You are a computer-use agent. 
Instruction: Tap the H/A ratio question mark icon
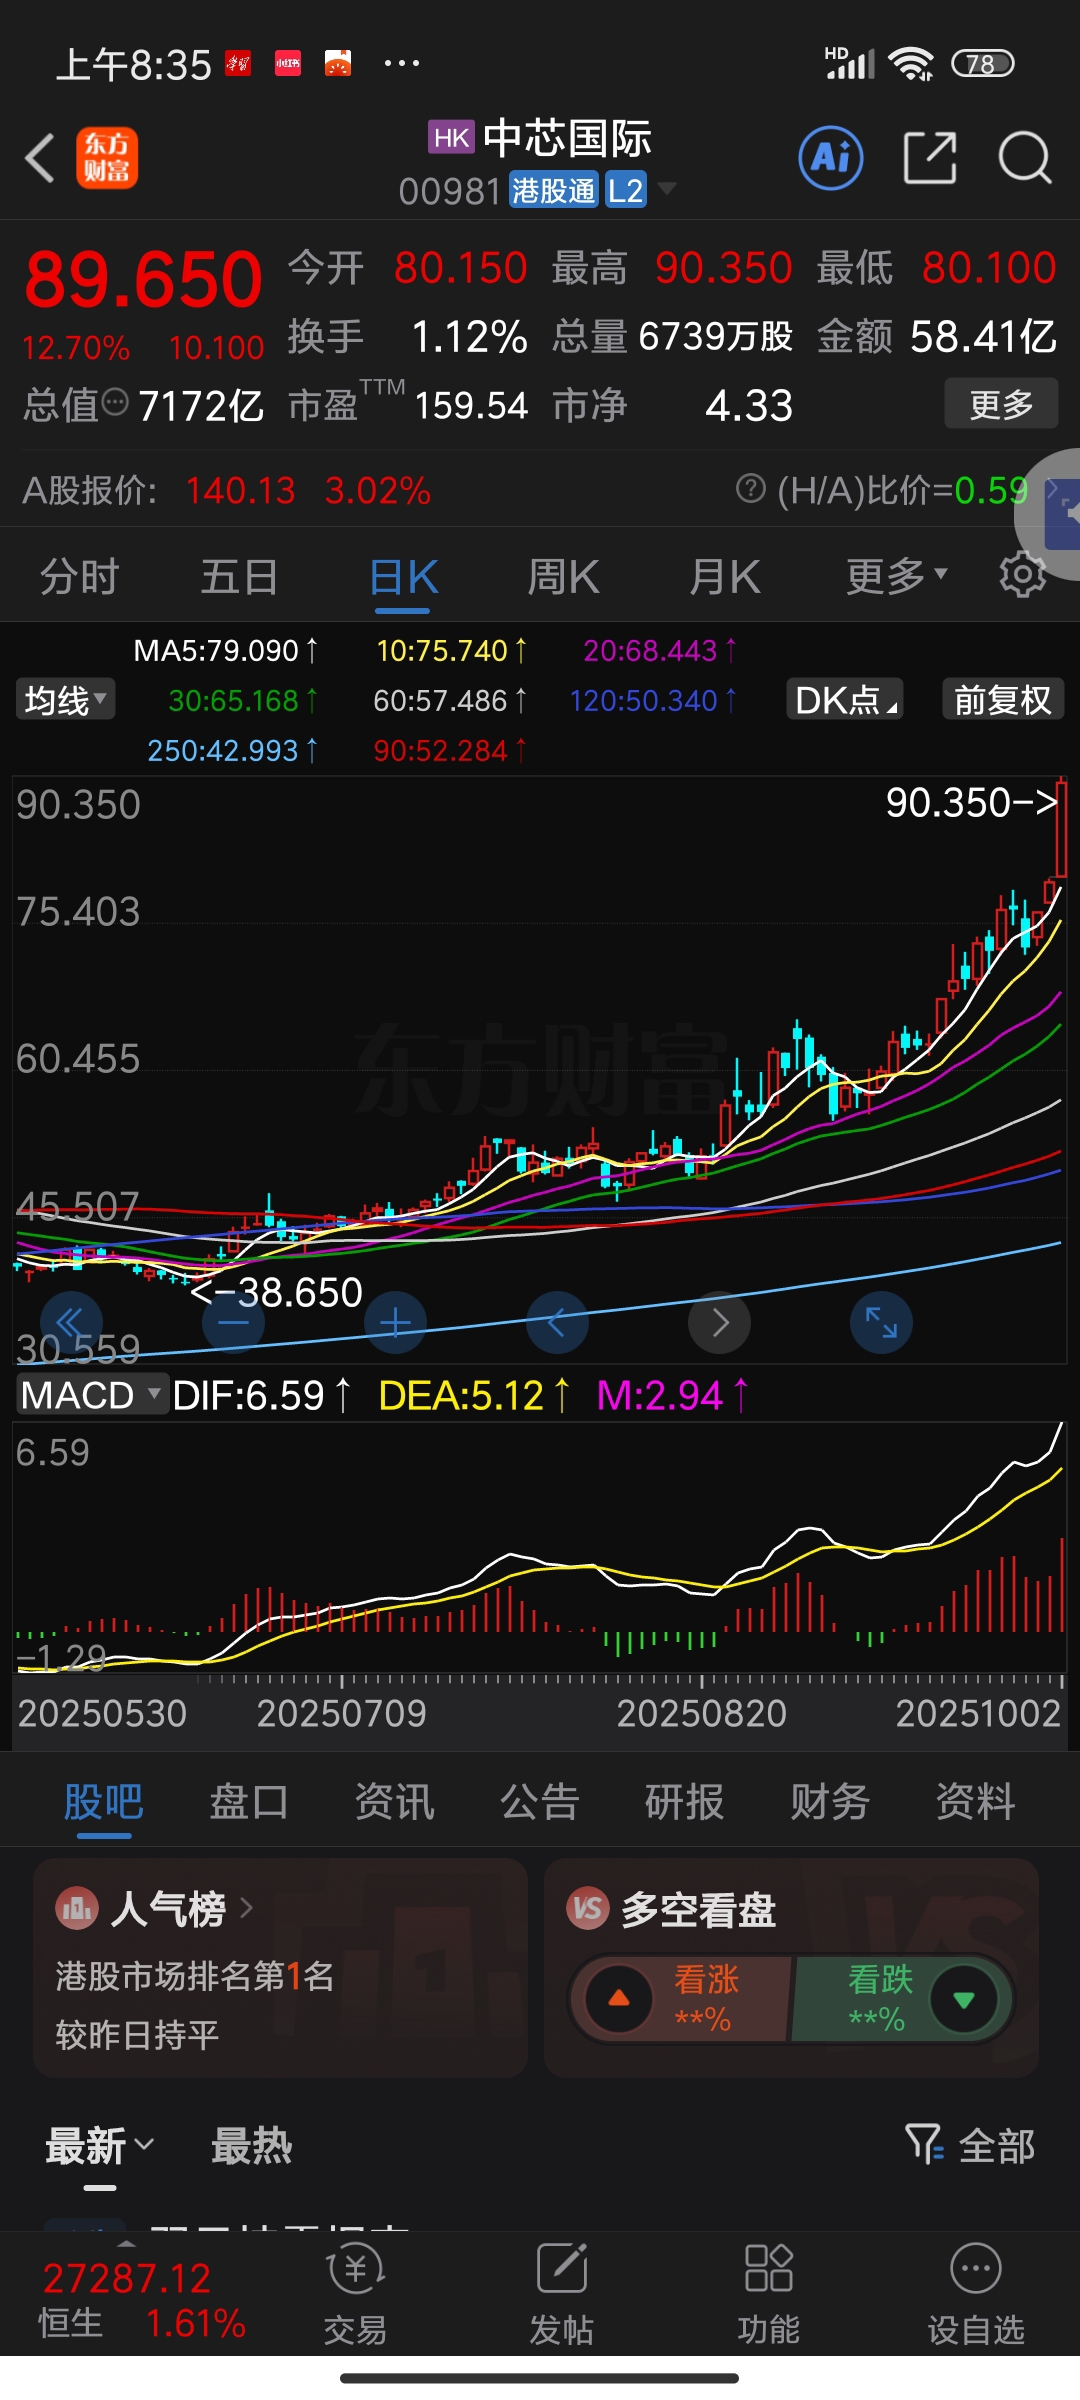click(750, 489)
